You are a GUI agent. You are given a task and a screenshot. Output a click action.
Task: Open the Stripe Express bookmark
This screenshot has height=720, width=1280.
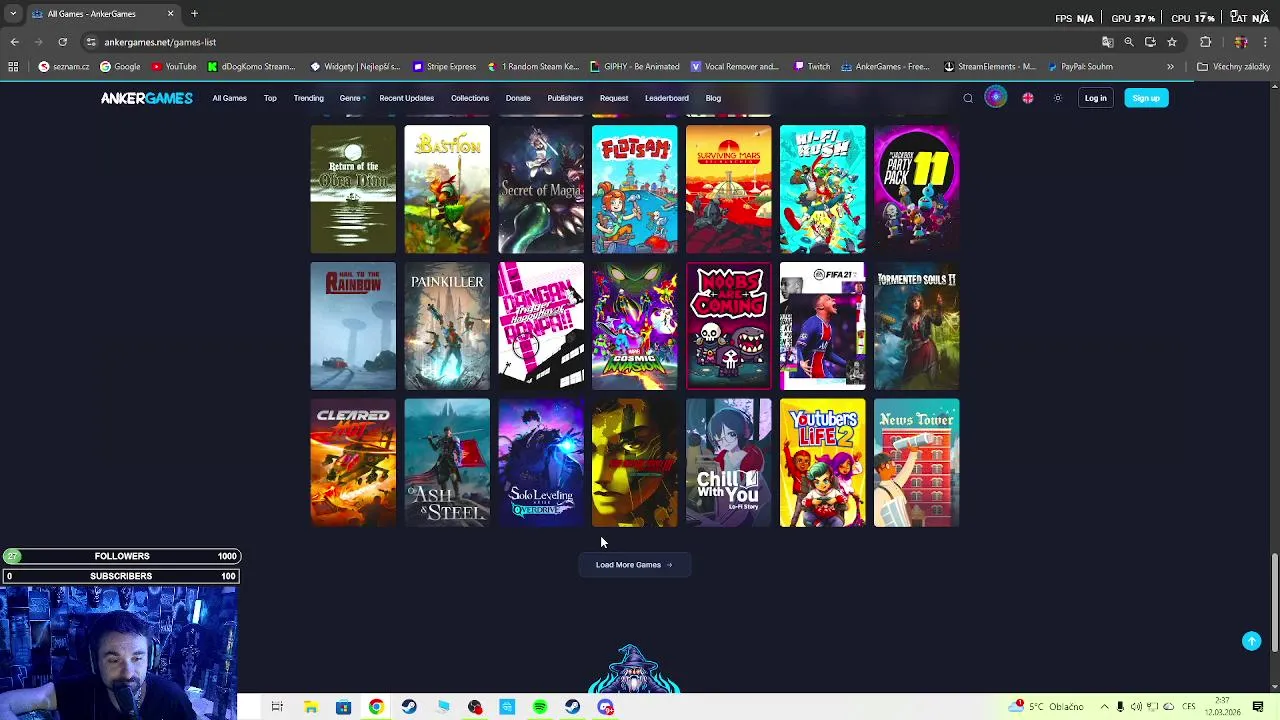click(444, 67)
